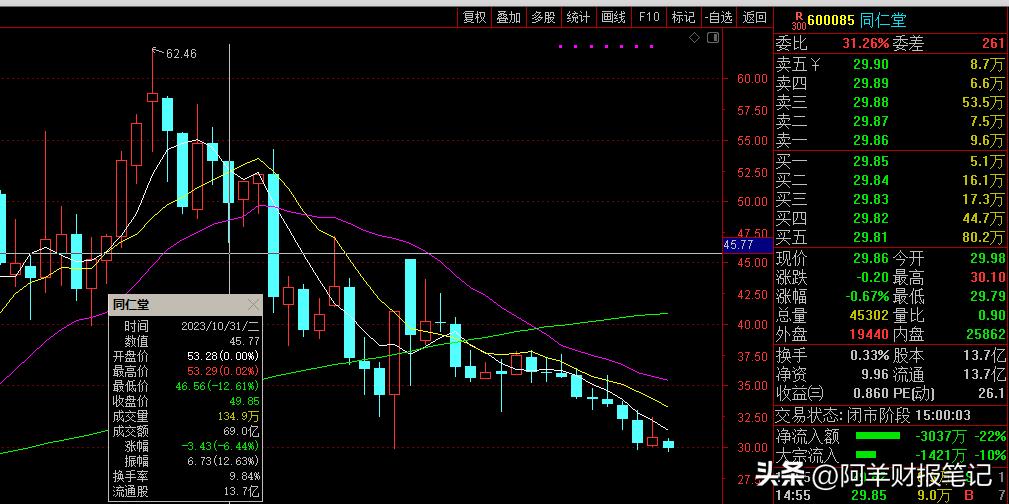The width and height of the screenshot is (1009, 504).
Task: Open the 叠加 overlay option
Action: [x=508, y=17]
